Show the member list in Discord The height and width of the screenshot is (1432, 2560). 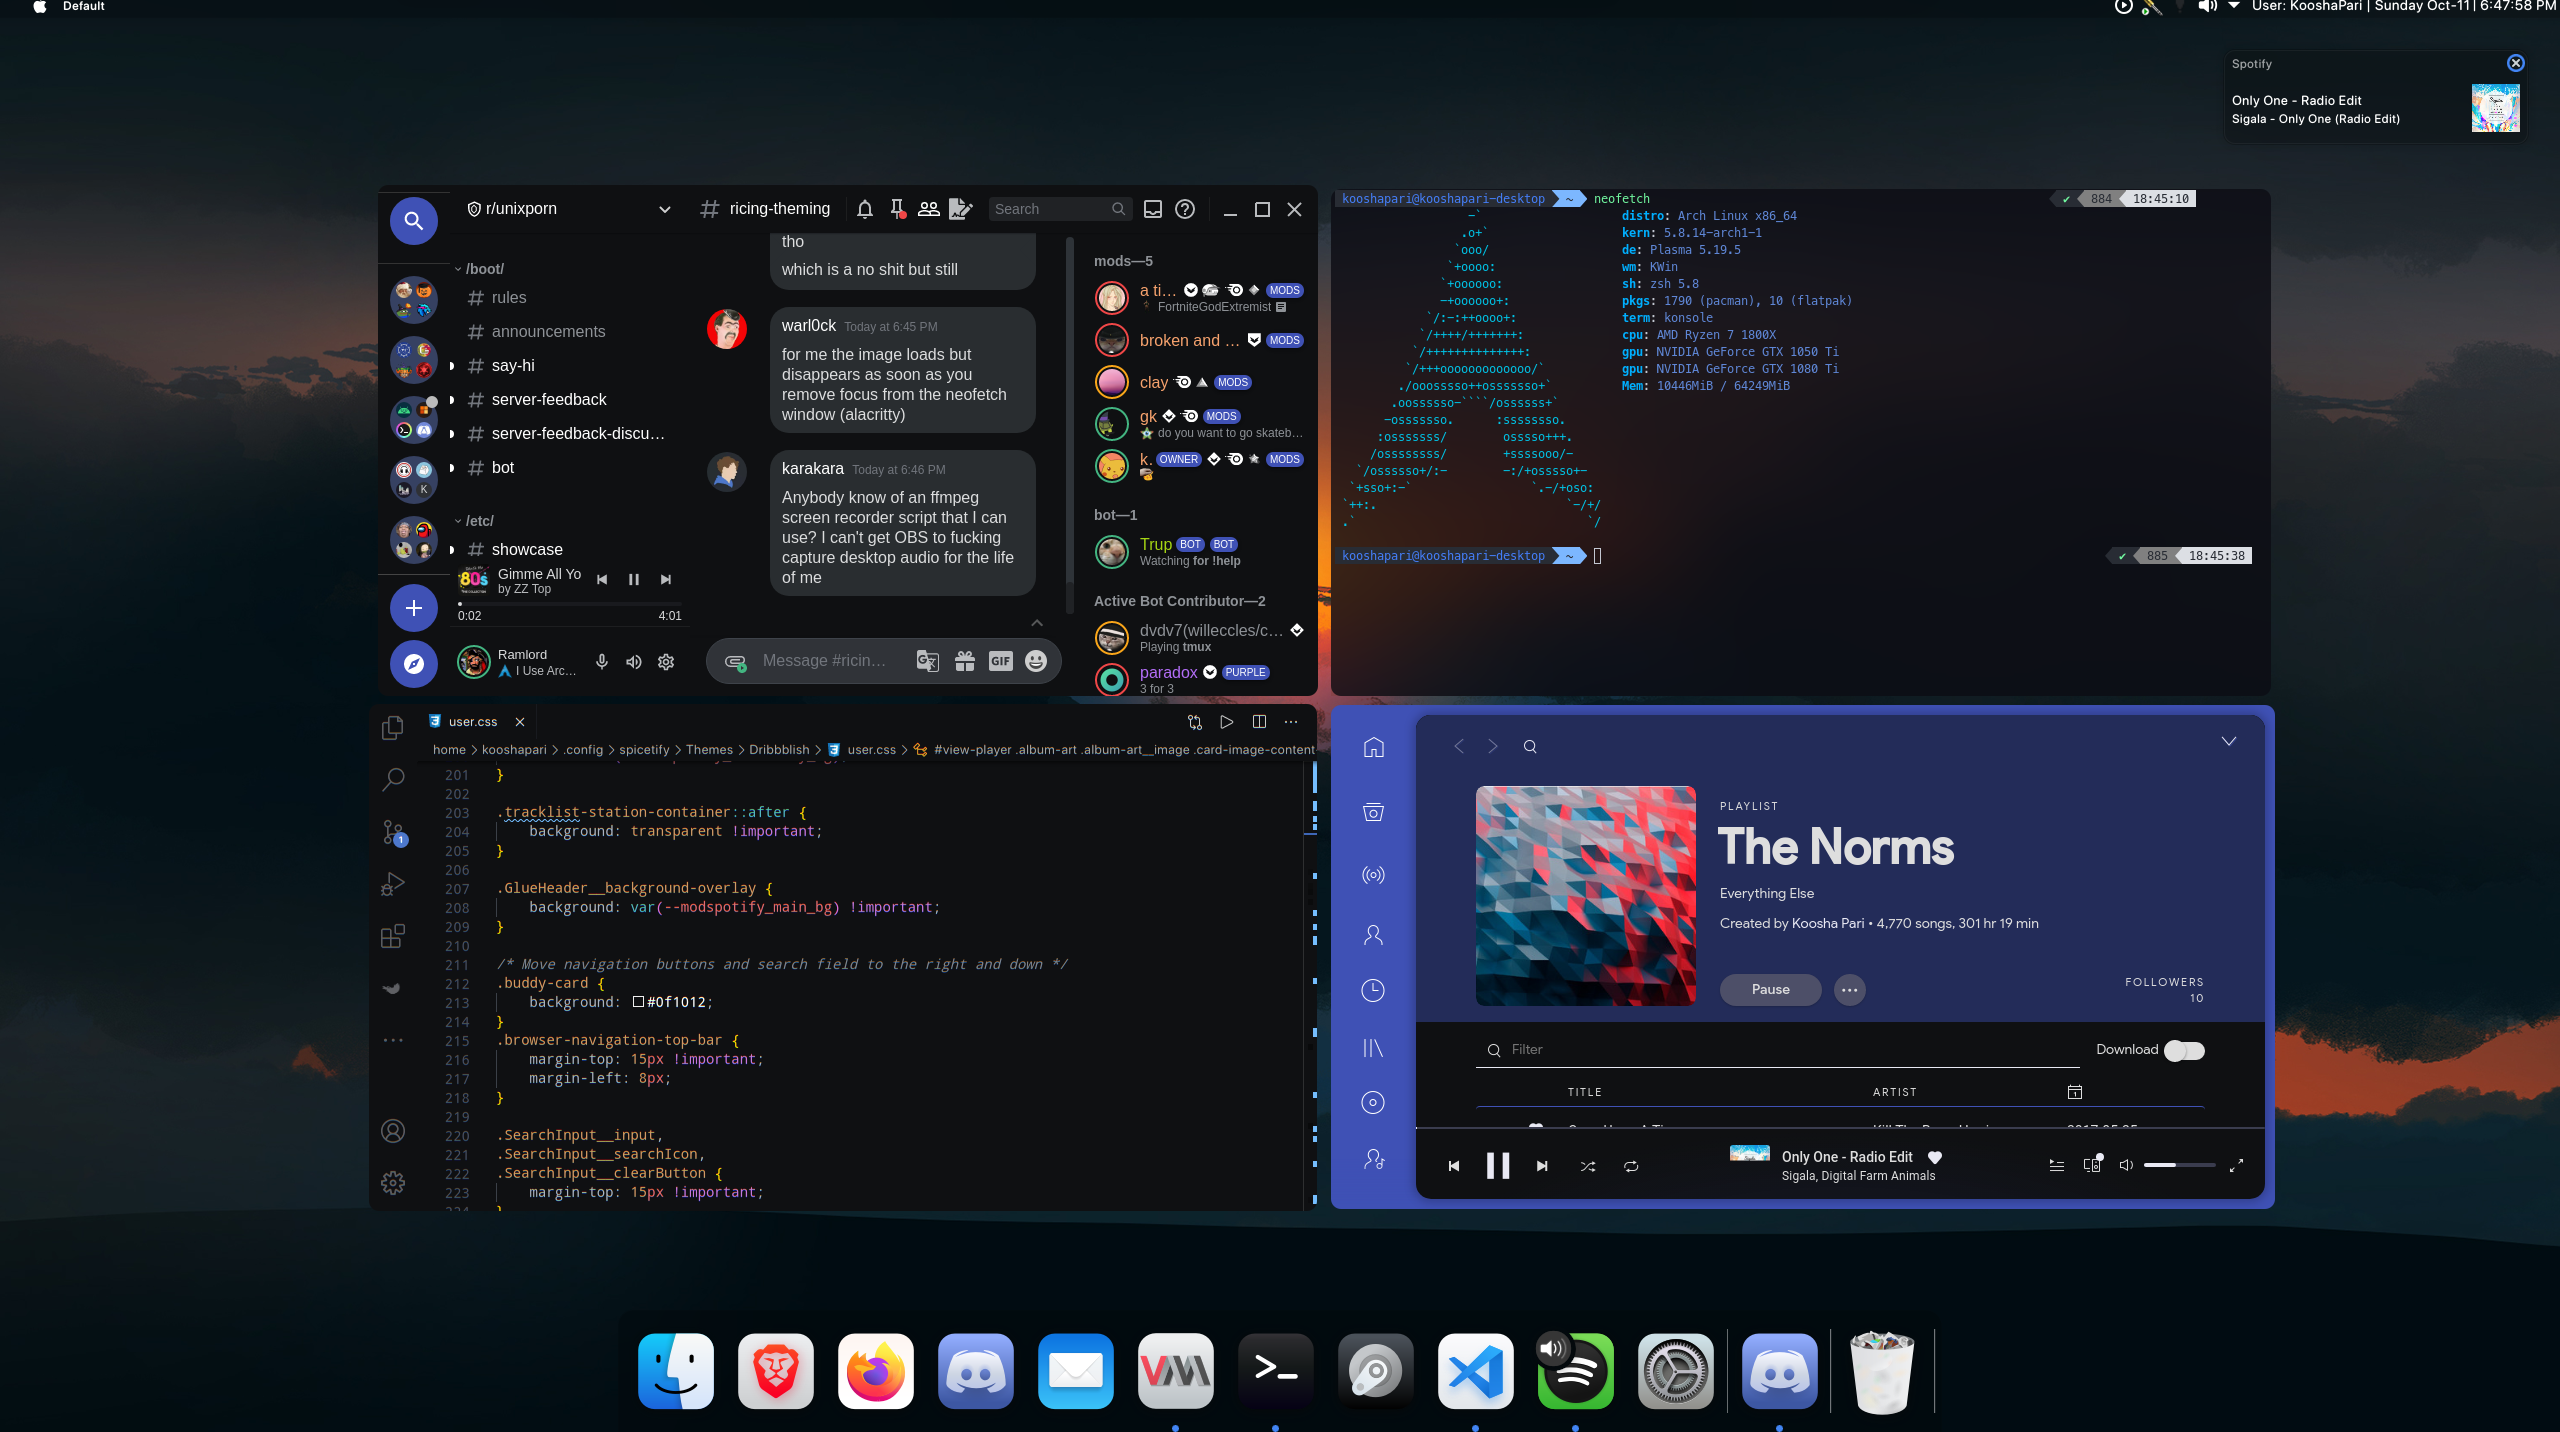tap(927, 209)
